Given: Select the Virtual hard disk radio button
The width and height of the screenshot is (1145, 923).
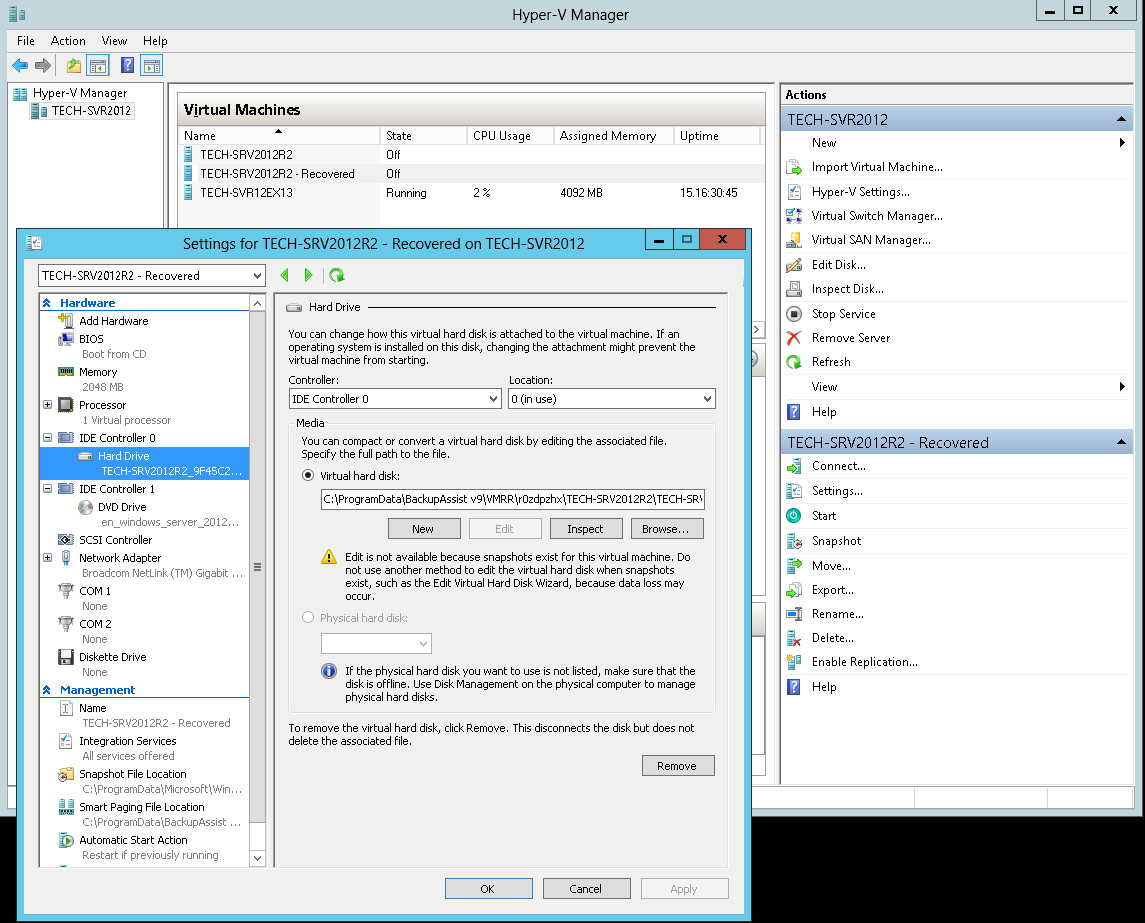Looking at the screenshot, I should point(308,475).
